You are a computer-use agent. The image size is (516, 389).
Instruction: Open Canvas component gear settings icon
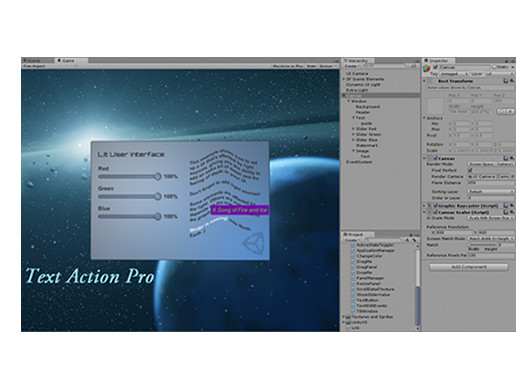click(x=512, y=158)
